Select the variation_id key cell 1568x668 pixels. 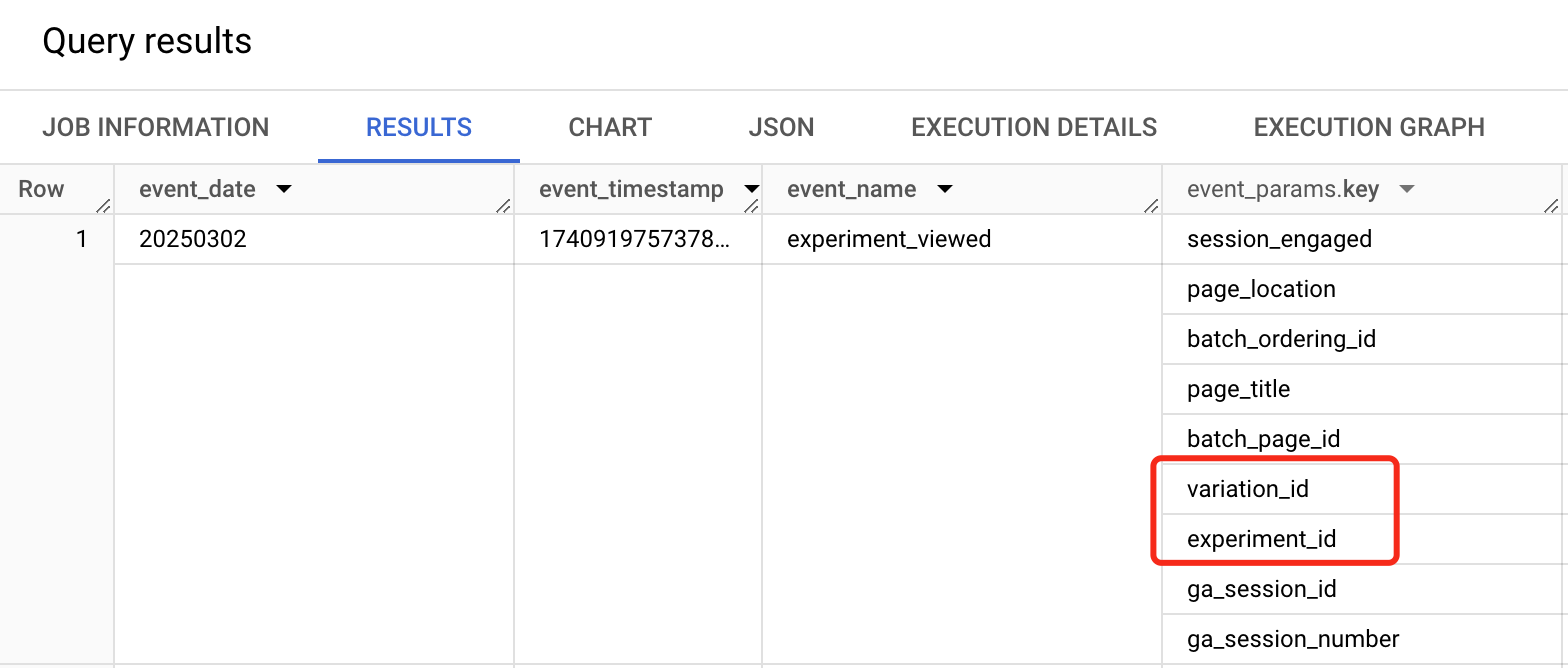click(1362, 489)
